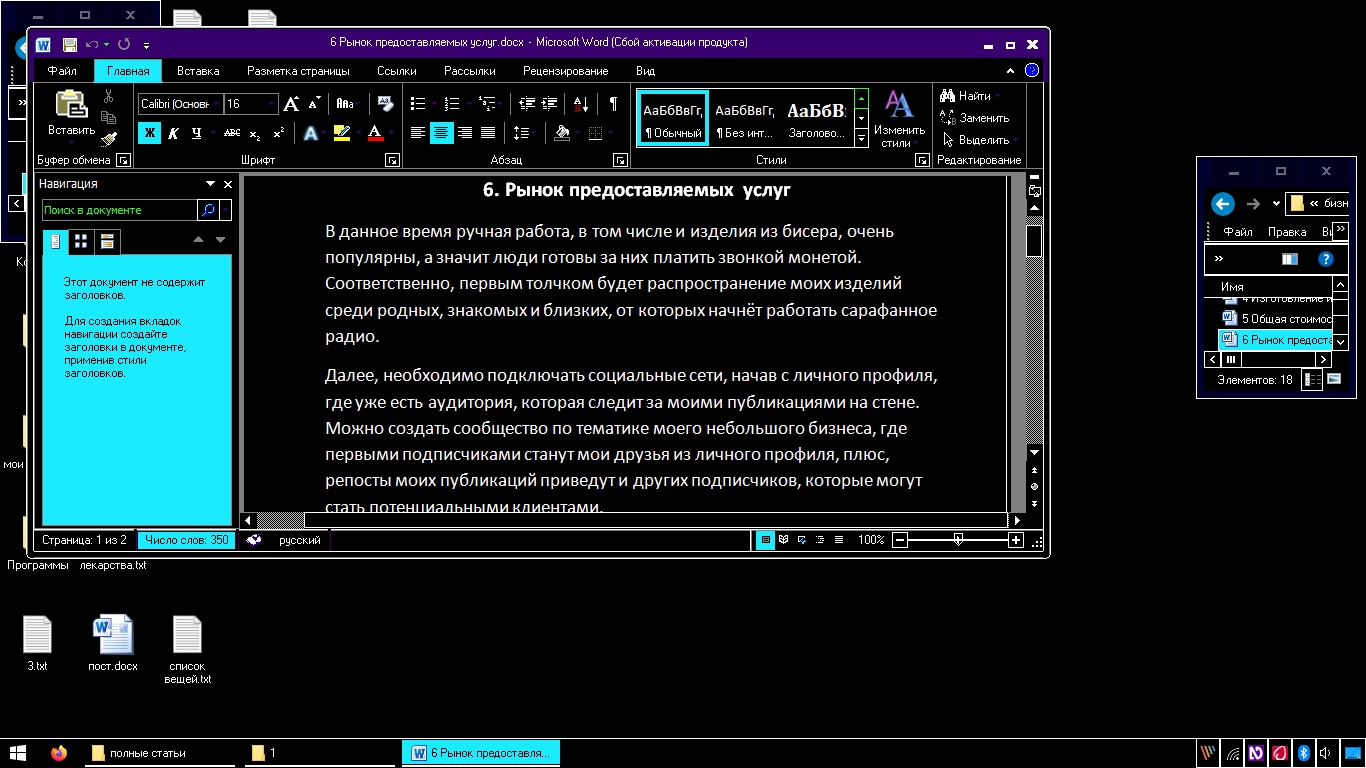The height and width of the screenshot is (768, 1366).
Task: Click the proofing check icon in status bar
Action: click(254, 540)
